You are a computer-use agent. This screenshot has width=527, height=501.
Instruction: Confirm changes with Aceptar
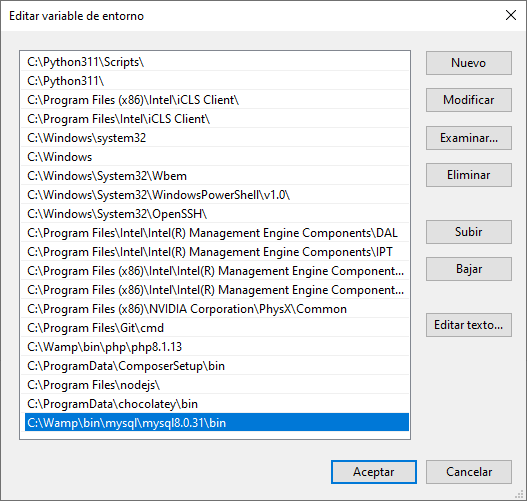(374, 472)
